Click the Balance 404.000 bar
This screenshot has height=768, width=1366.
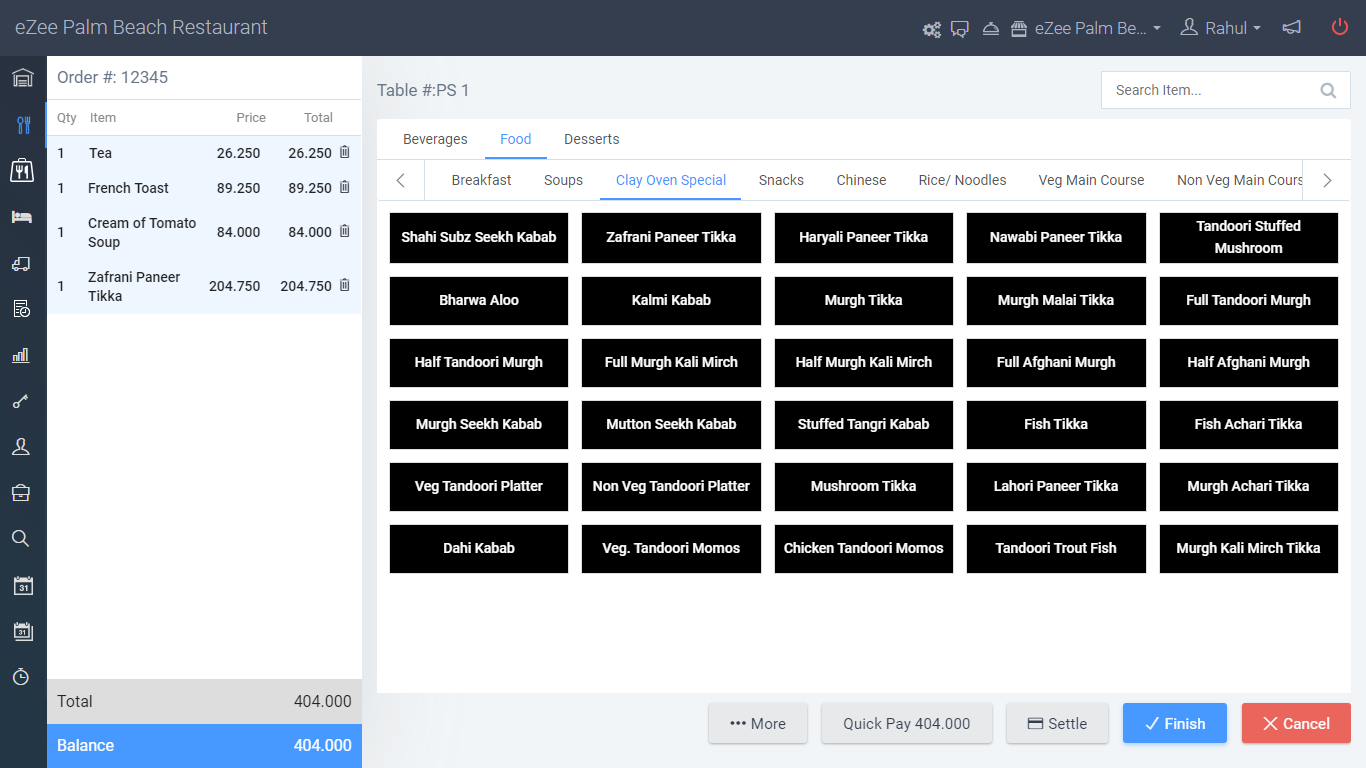point(204,746)
